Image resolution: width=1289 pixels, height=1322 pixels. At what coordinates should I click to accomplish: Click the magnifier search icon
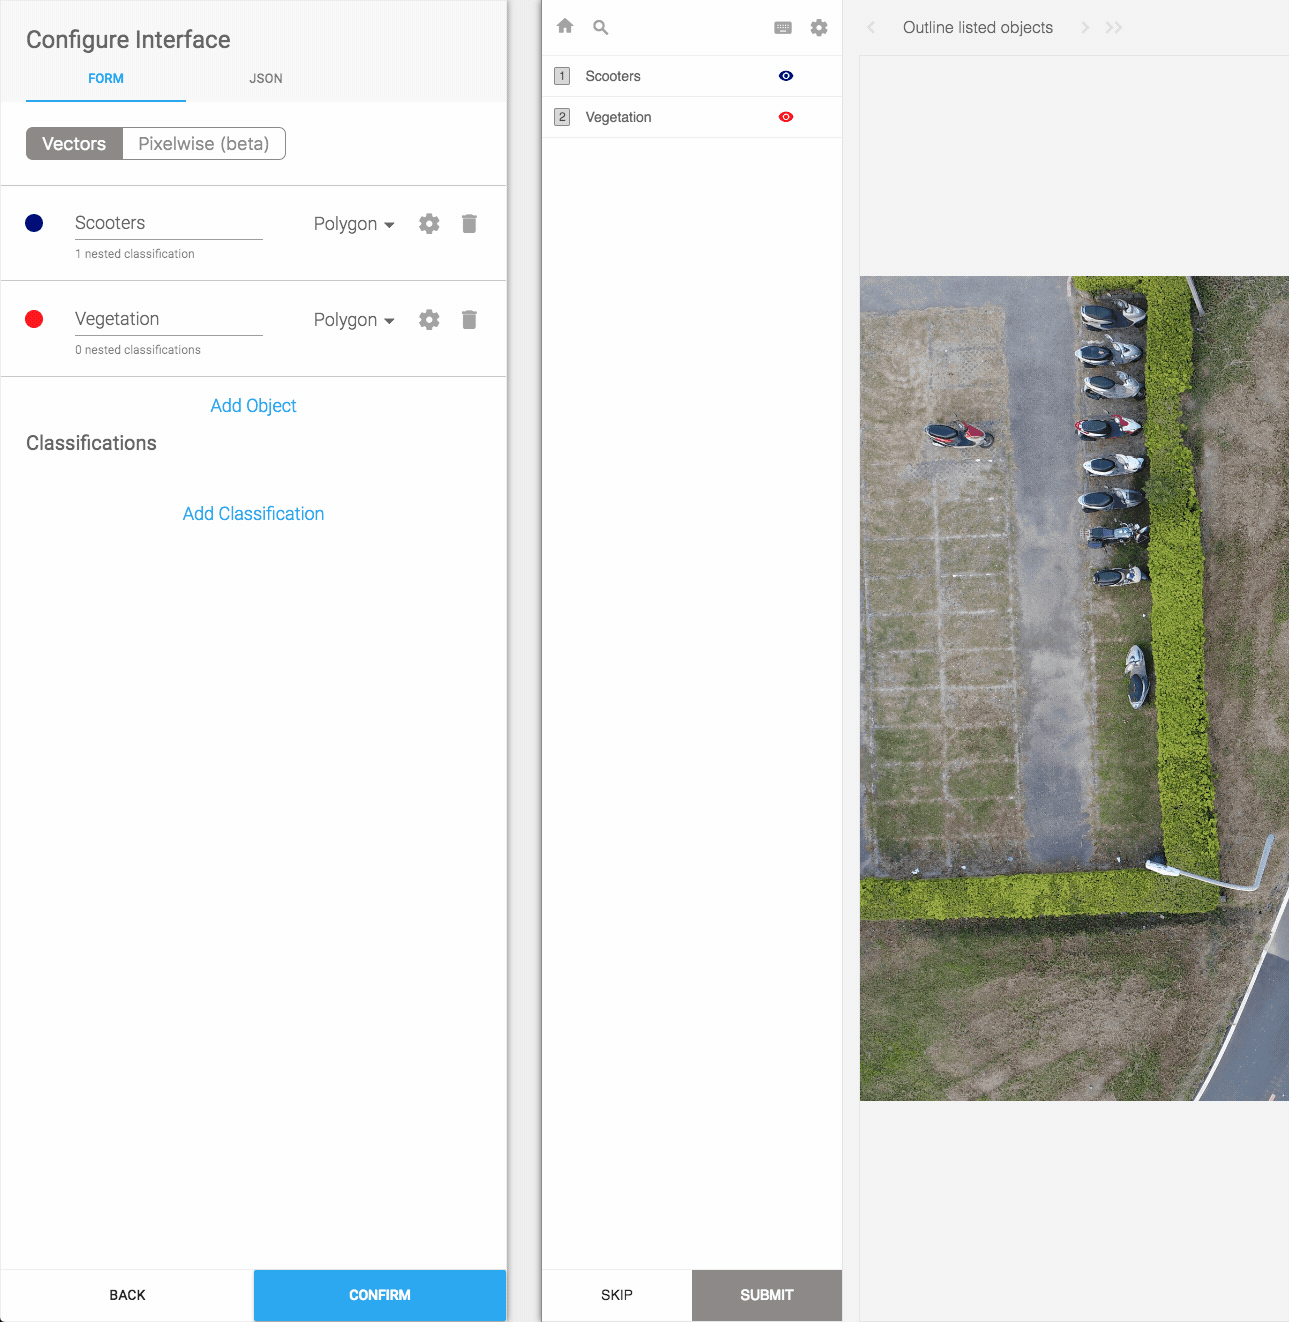click(600, 27)
